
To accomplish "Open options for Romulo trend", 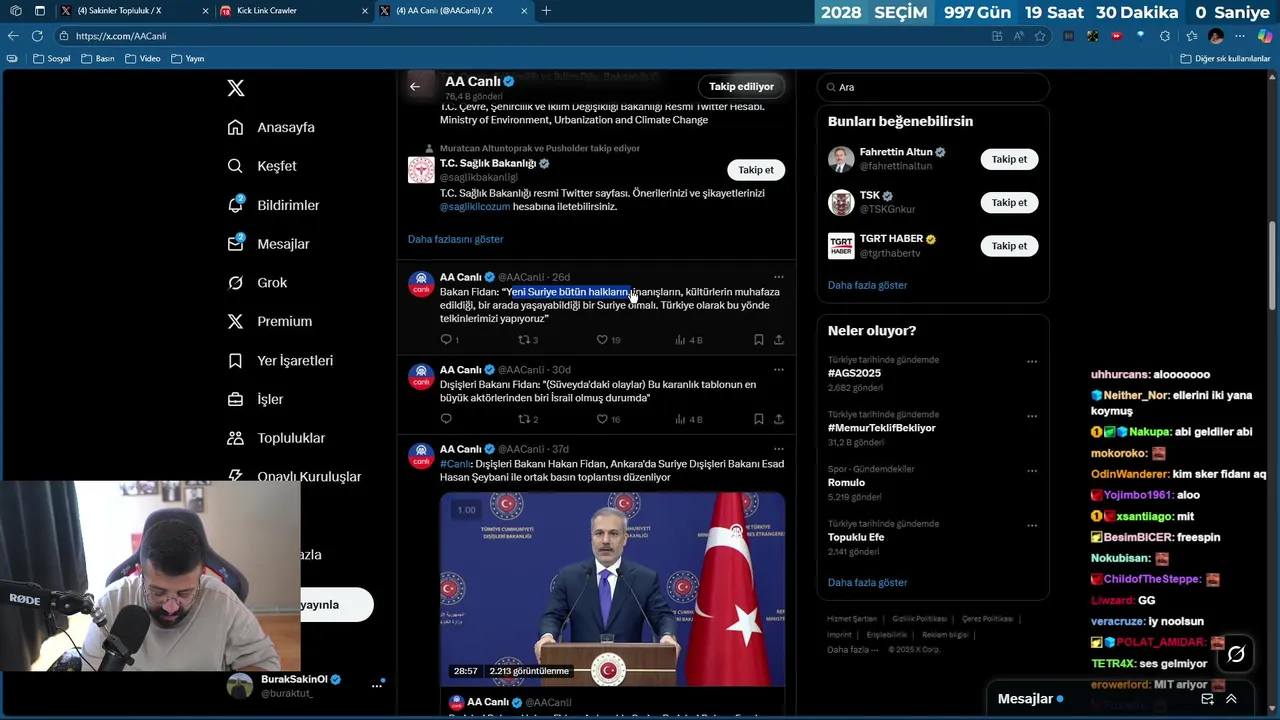I will coord(1032,470).
